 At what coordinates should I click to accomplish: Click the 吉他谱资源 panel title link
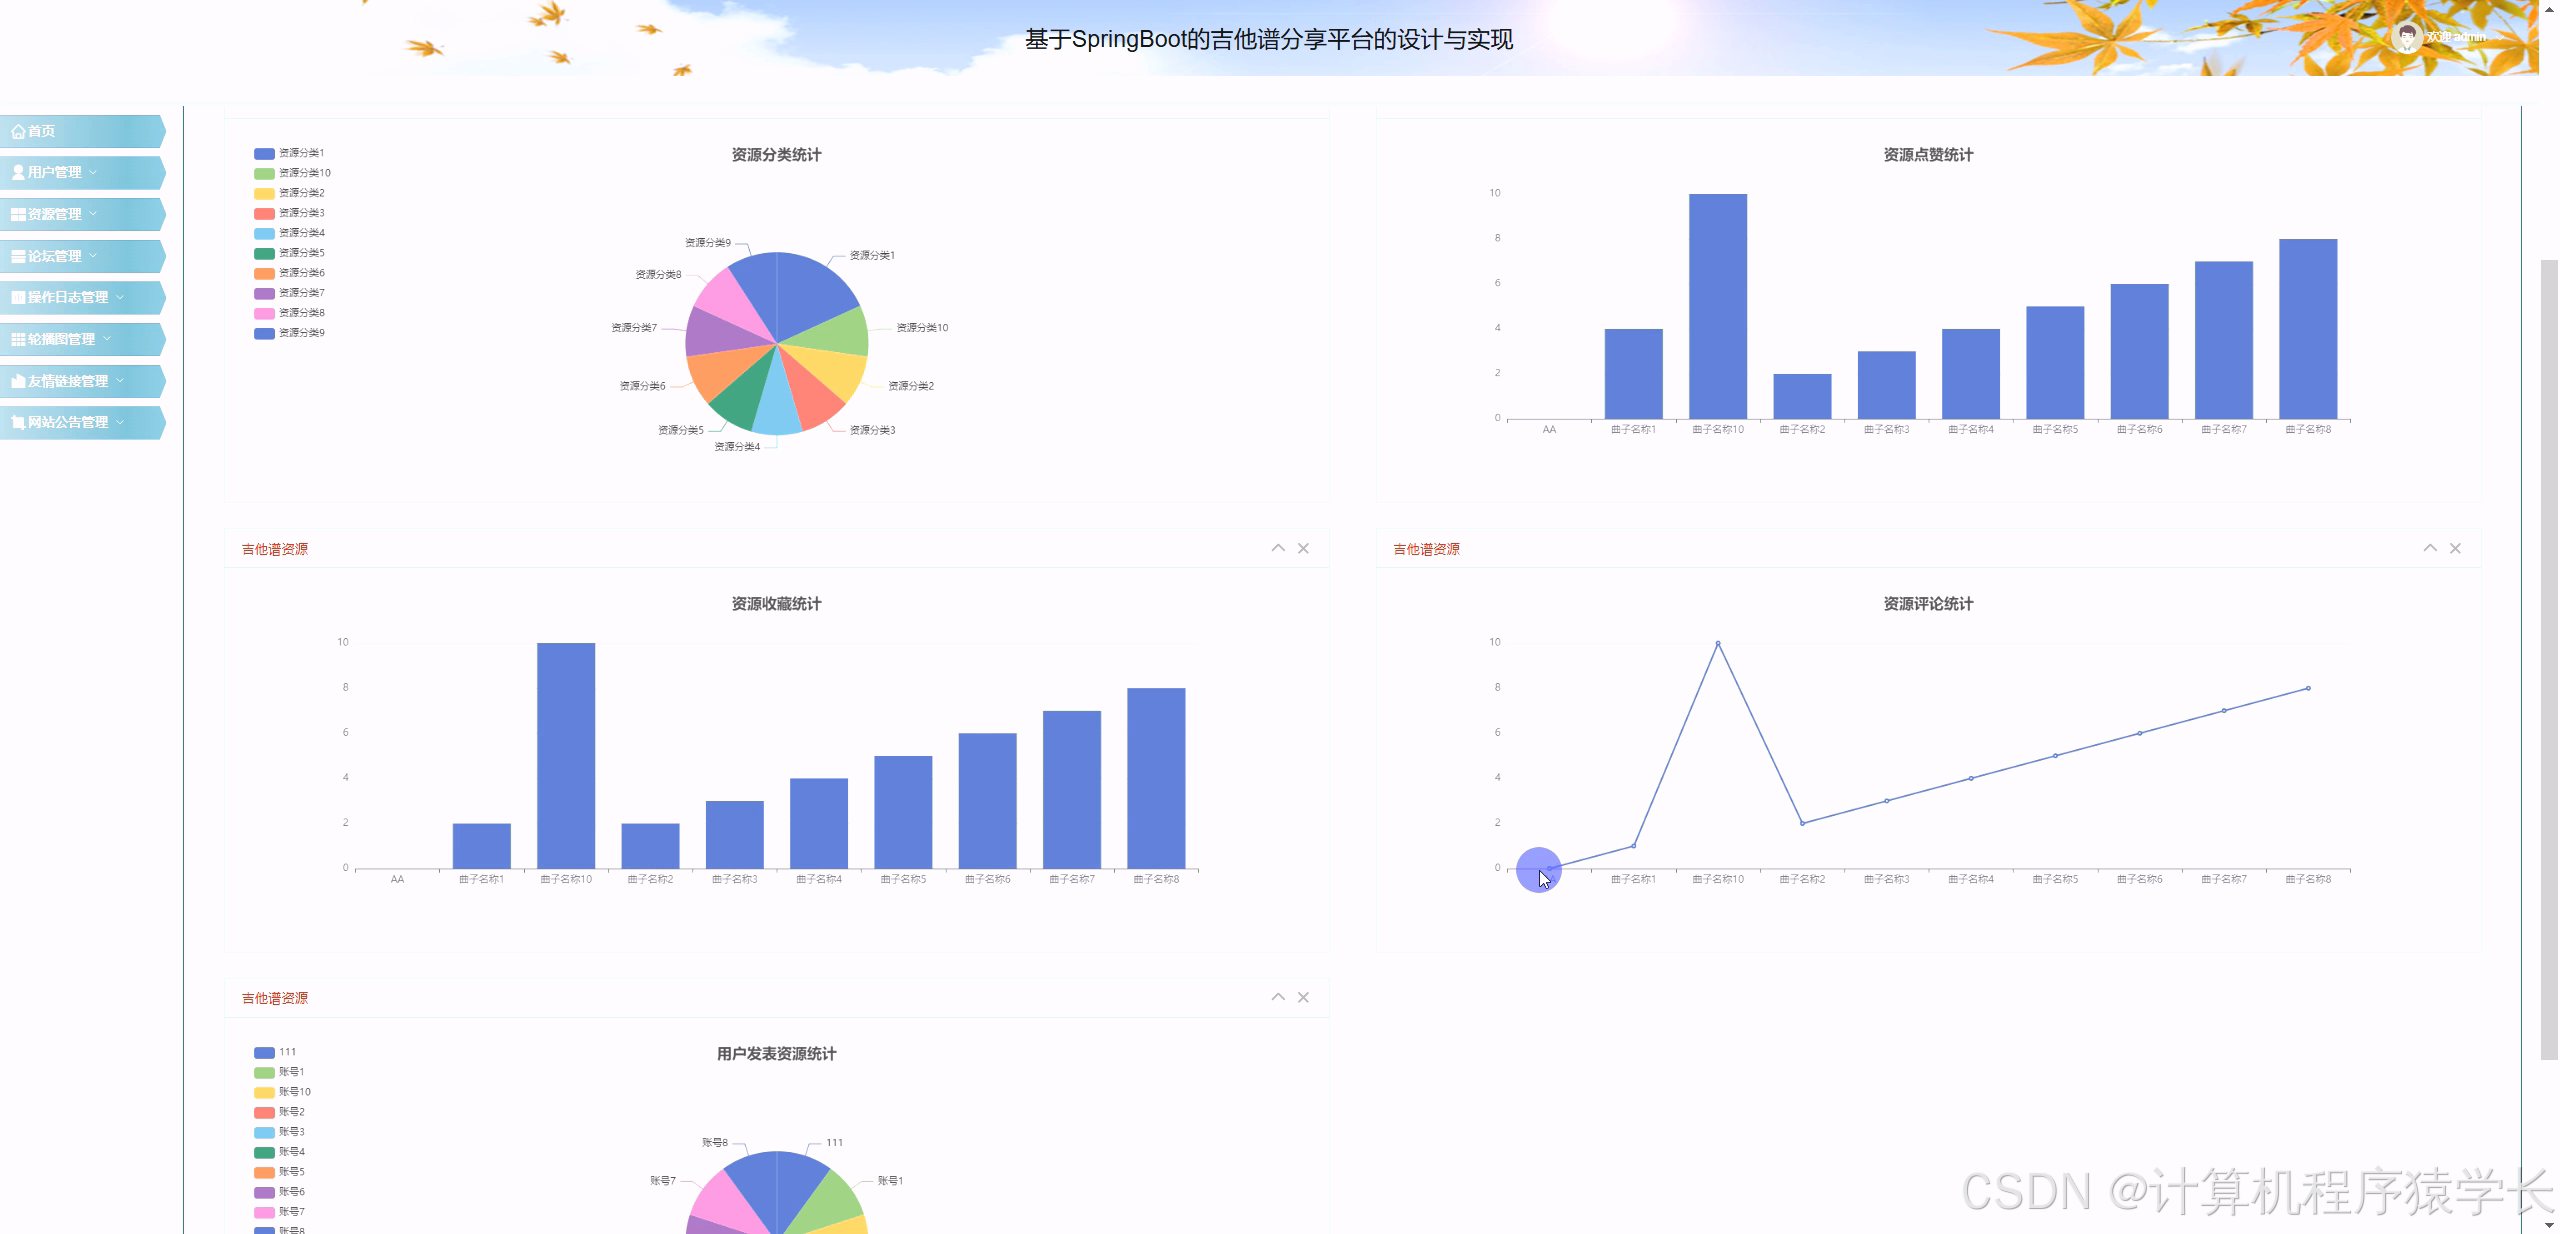274,548
